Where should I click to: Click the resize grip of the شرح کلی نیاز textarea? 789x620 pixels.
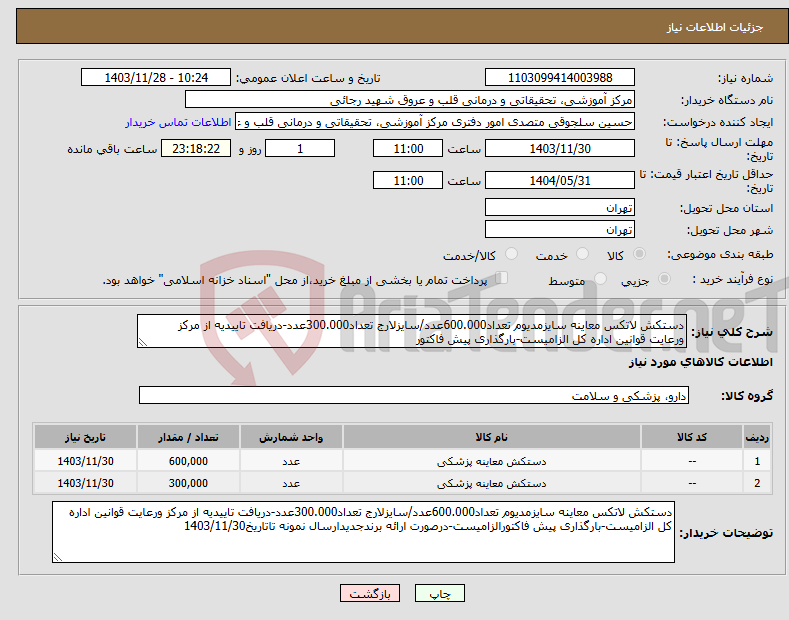(143, 343)
